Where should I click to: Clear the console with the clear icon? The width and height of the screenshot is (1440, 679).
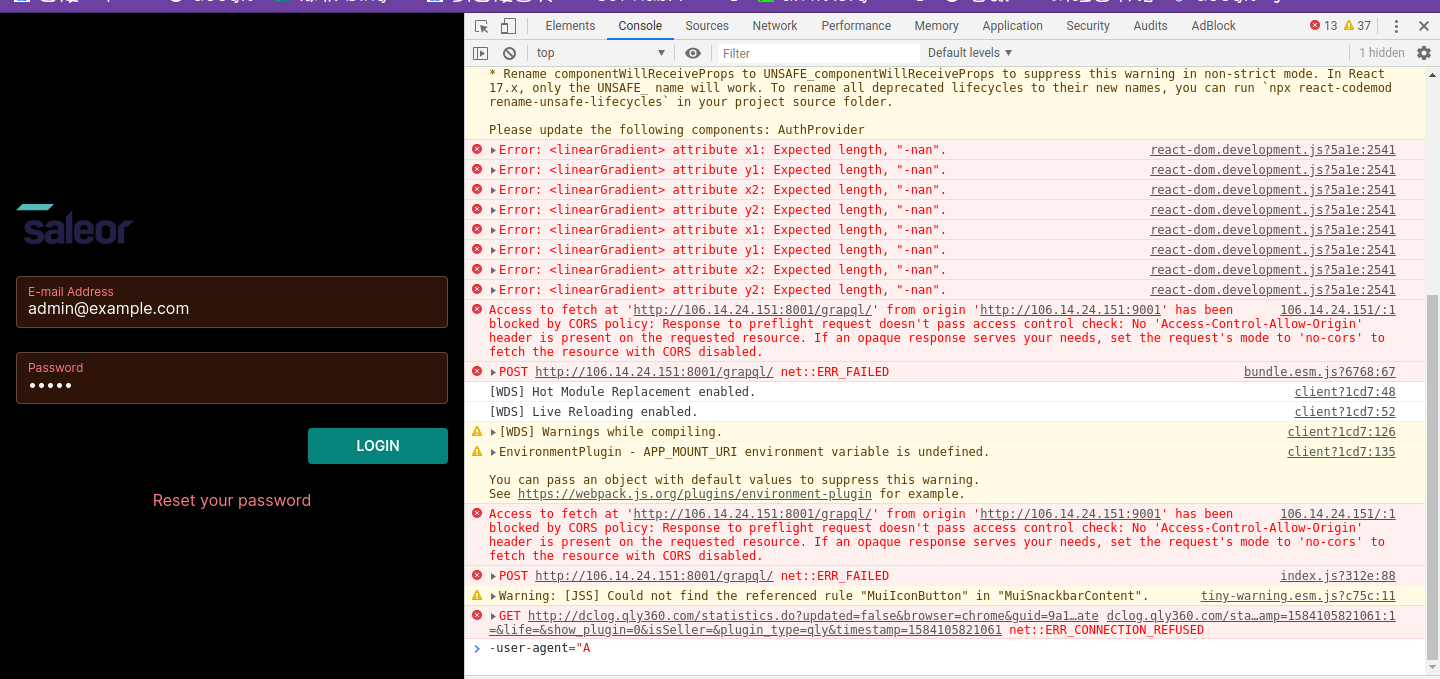point(509,53)
